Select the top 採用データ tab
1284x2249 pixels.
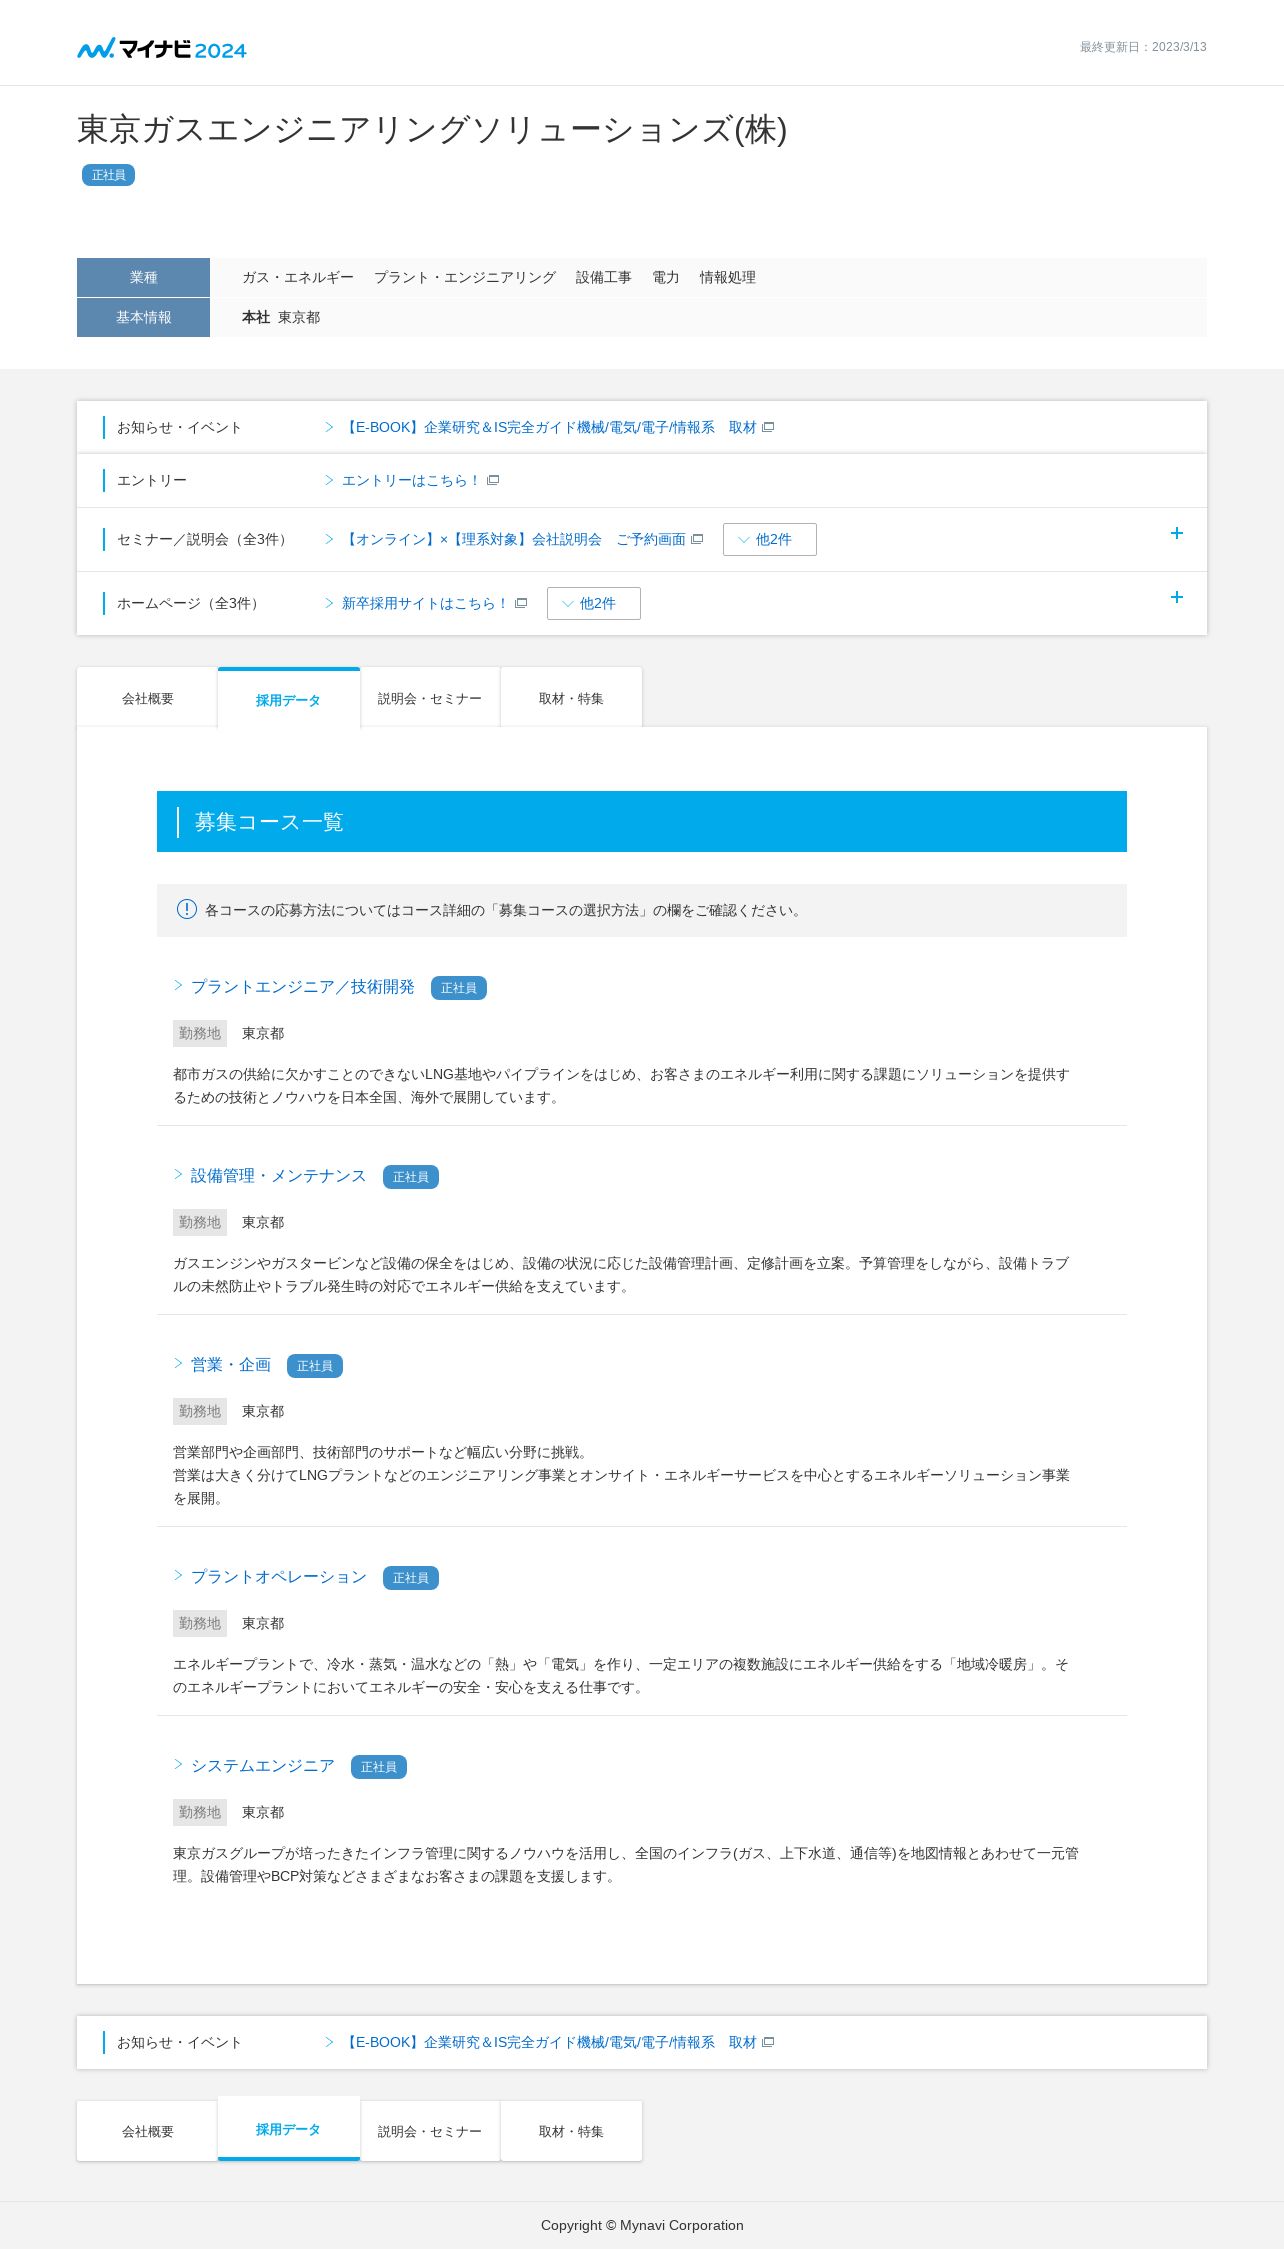pos(289,698)
